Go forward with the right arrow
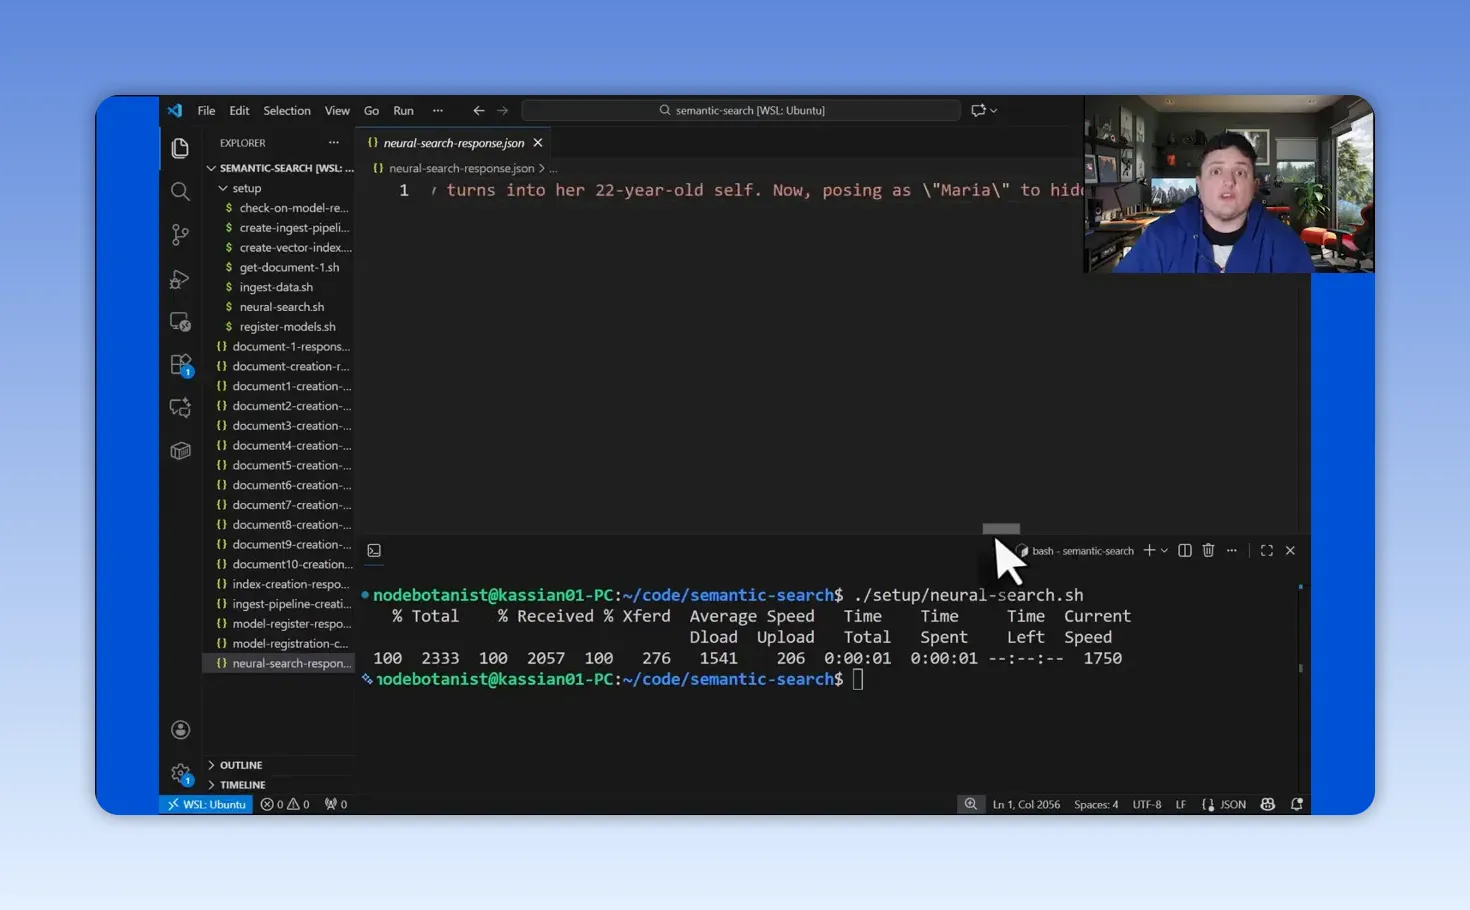1470x910 pixels. (x=503, y=111)
